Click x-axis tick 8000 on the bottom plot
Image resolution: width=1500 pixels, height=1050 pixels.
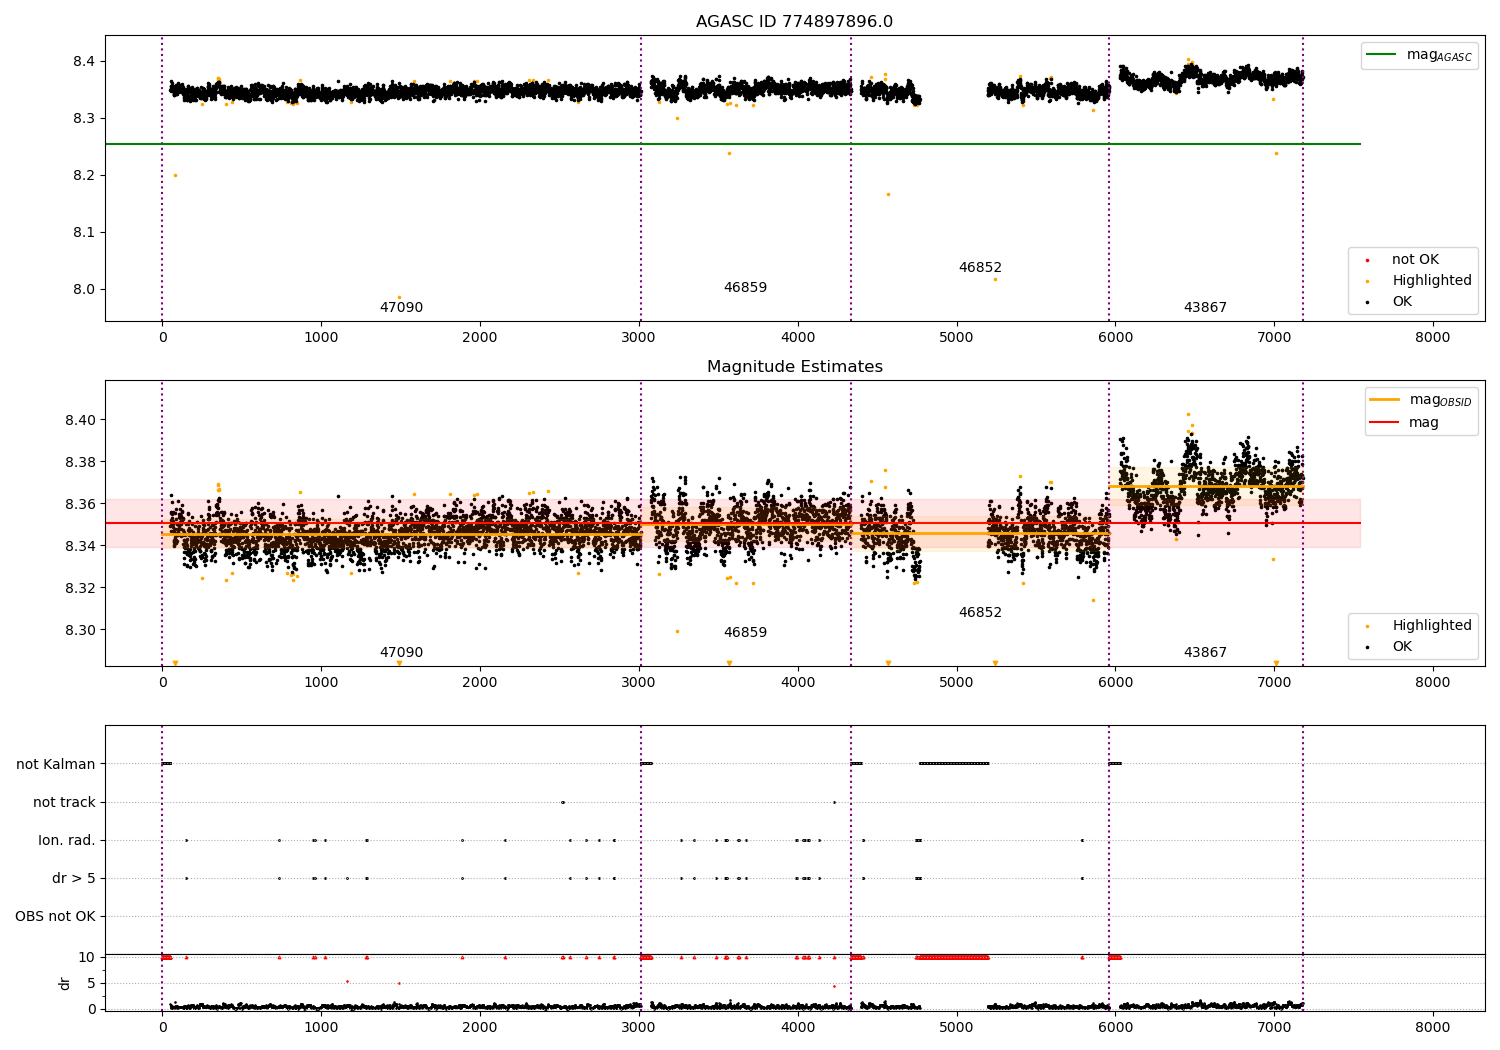(x=1433, y=1027)
